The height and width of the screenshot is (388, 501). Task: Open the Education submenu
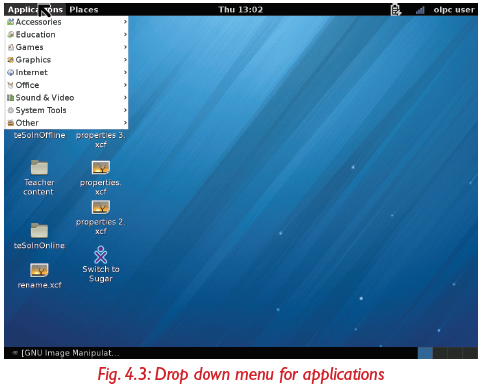[67, 35]
